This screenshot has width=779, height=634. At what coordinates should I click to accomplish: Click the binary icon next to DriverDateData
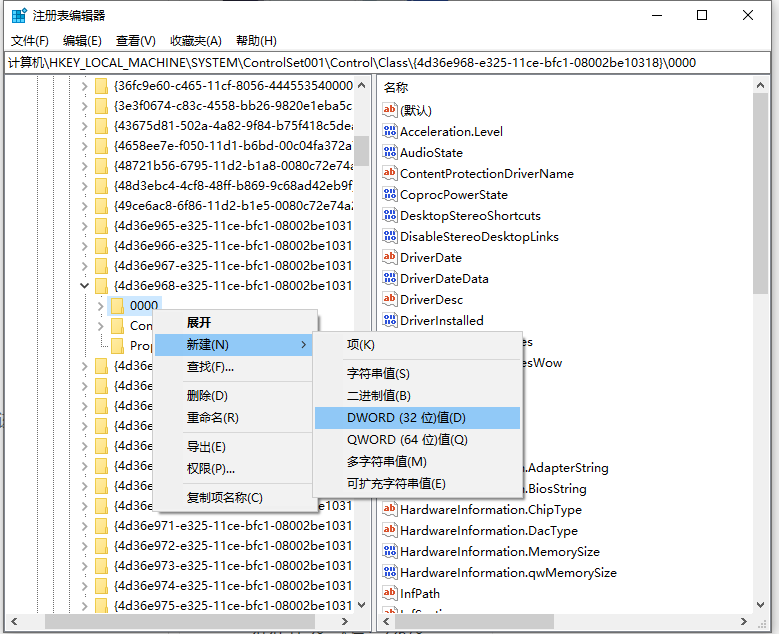click(390, 278)
